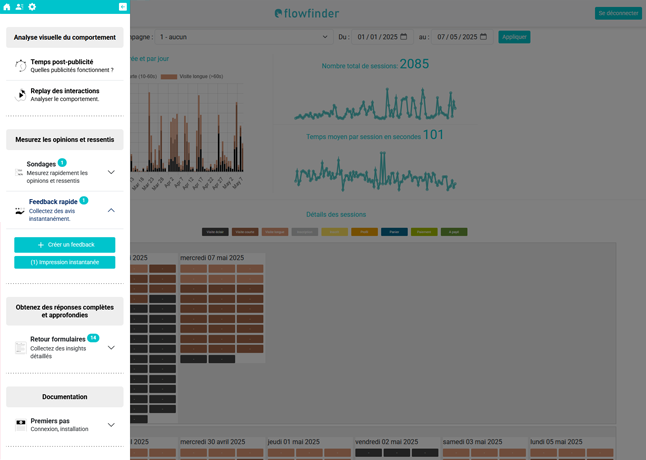Go to the home icon in sidebar header
The image size is (646, 460).
[x=7, y=7]
